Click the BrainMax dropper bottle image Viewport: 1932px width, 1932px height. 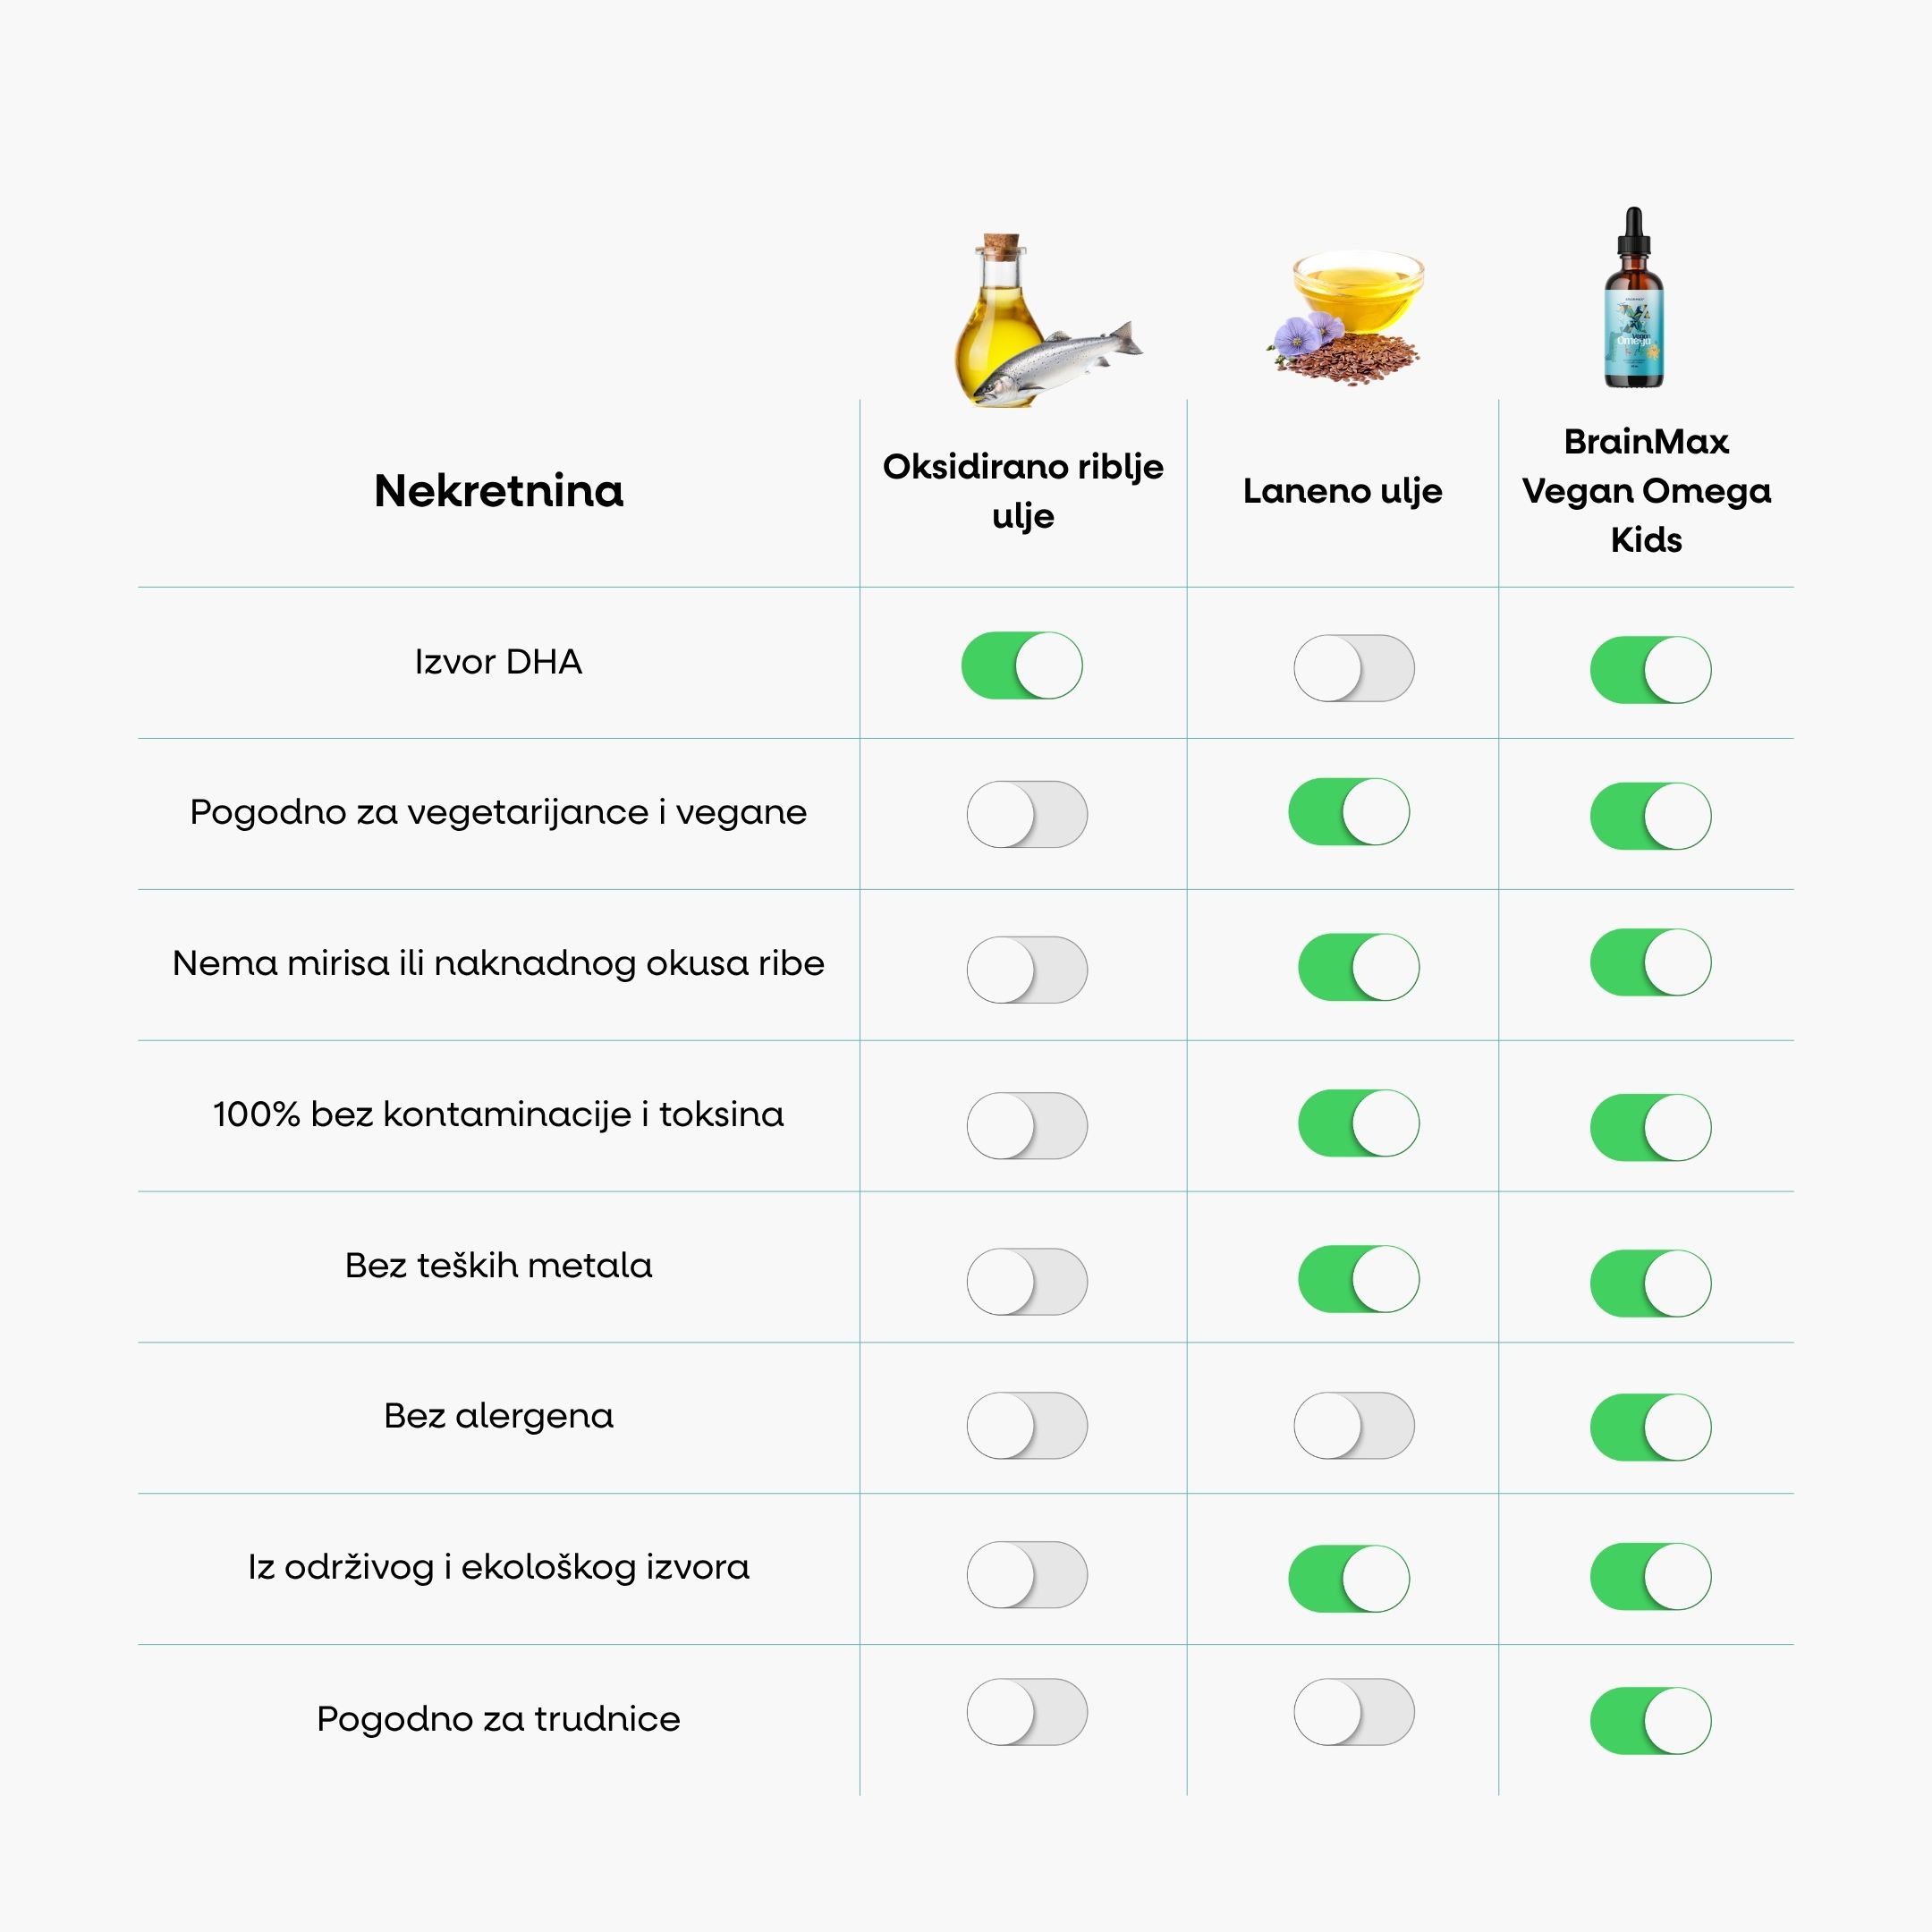pos(1634,298)
